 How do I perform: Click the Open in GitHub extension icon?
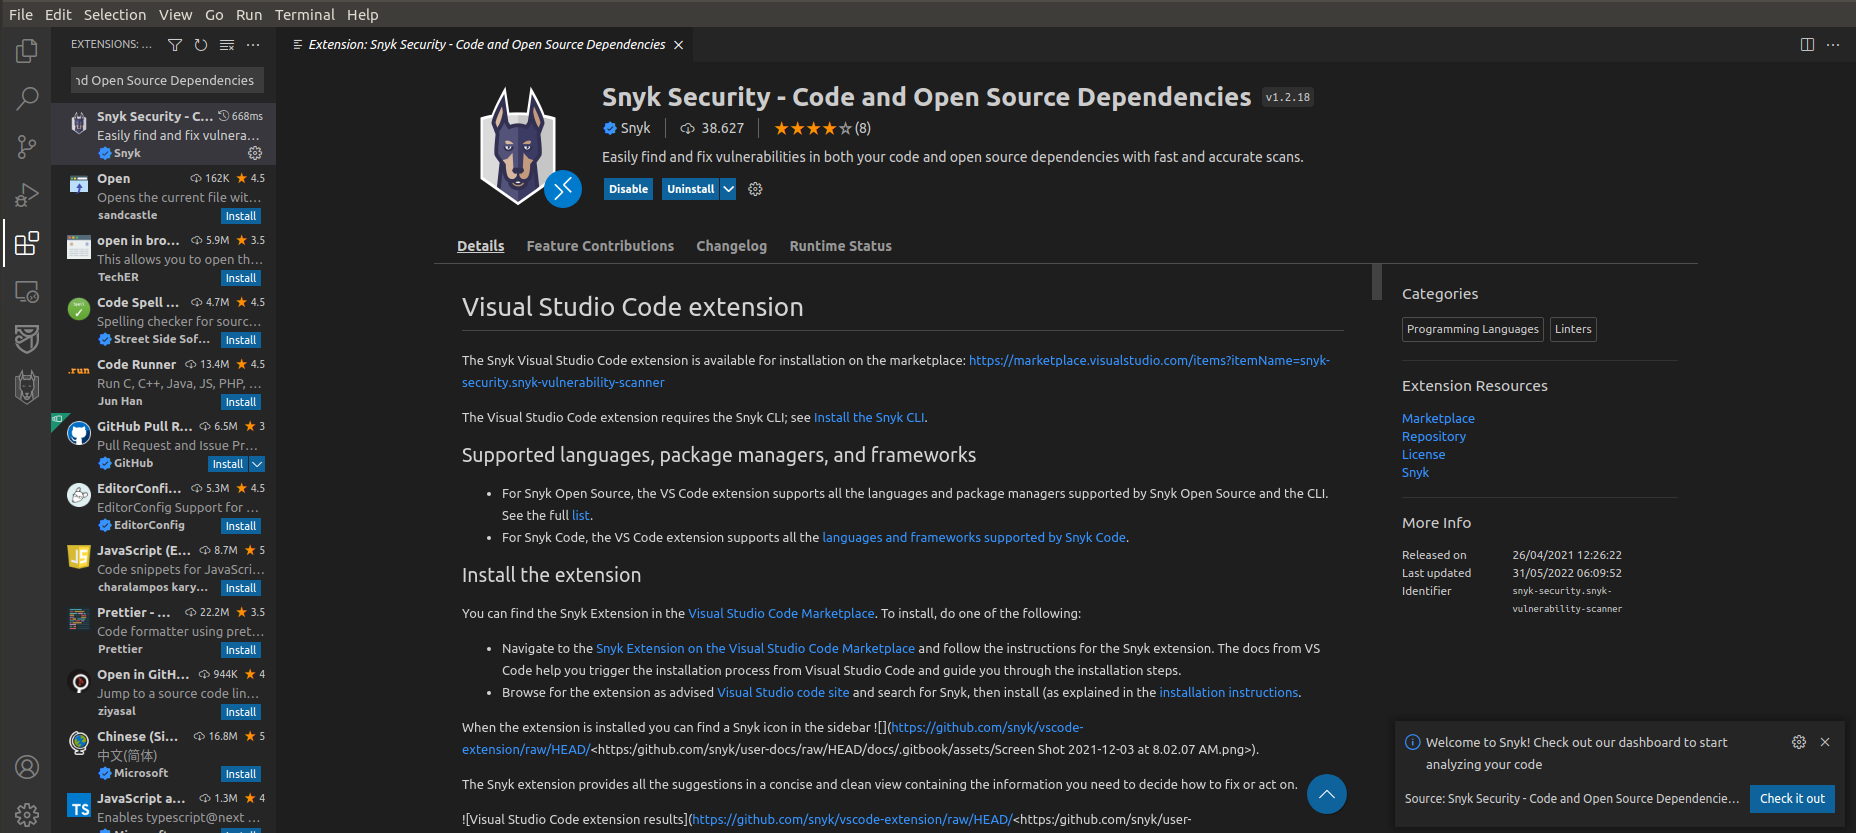pyautogui.click(x=79, y=682)
